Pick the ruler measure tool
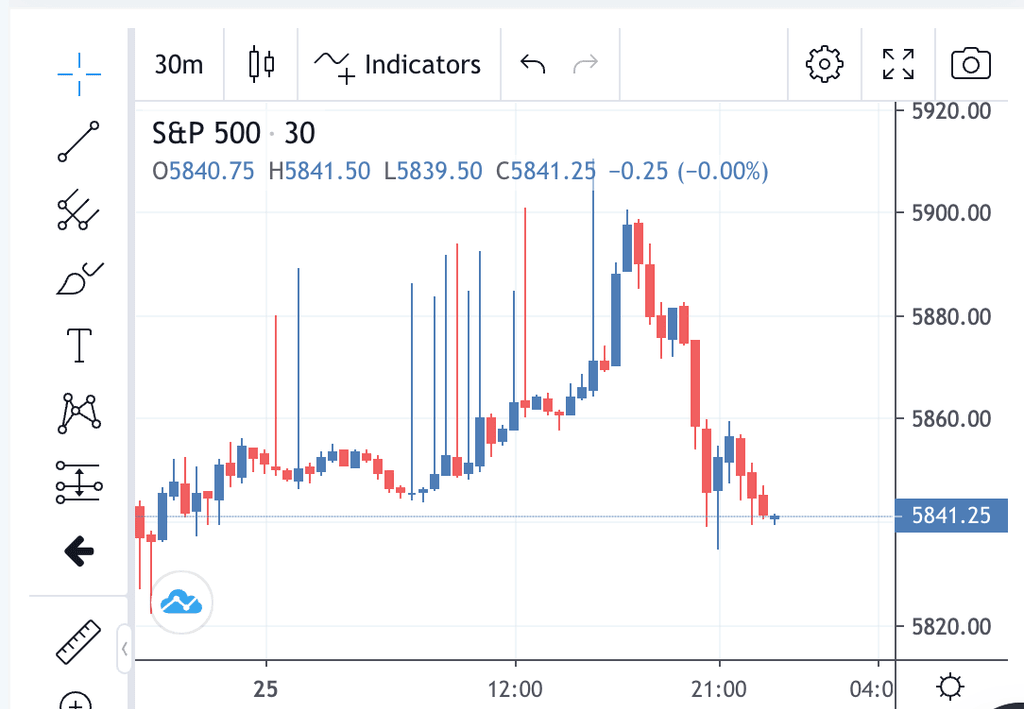1024x709 pixels. [x=78, y=642]
